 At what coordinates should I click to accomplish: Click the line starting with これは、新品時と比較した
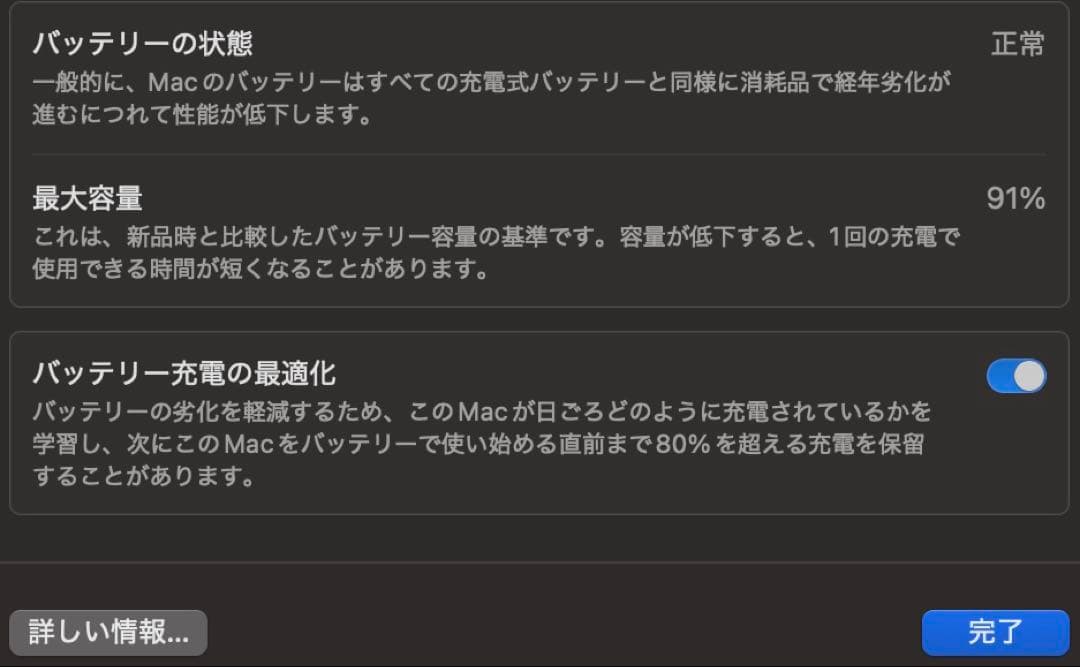click(x=496, y=237)
